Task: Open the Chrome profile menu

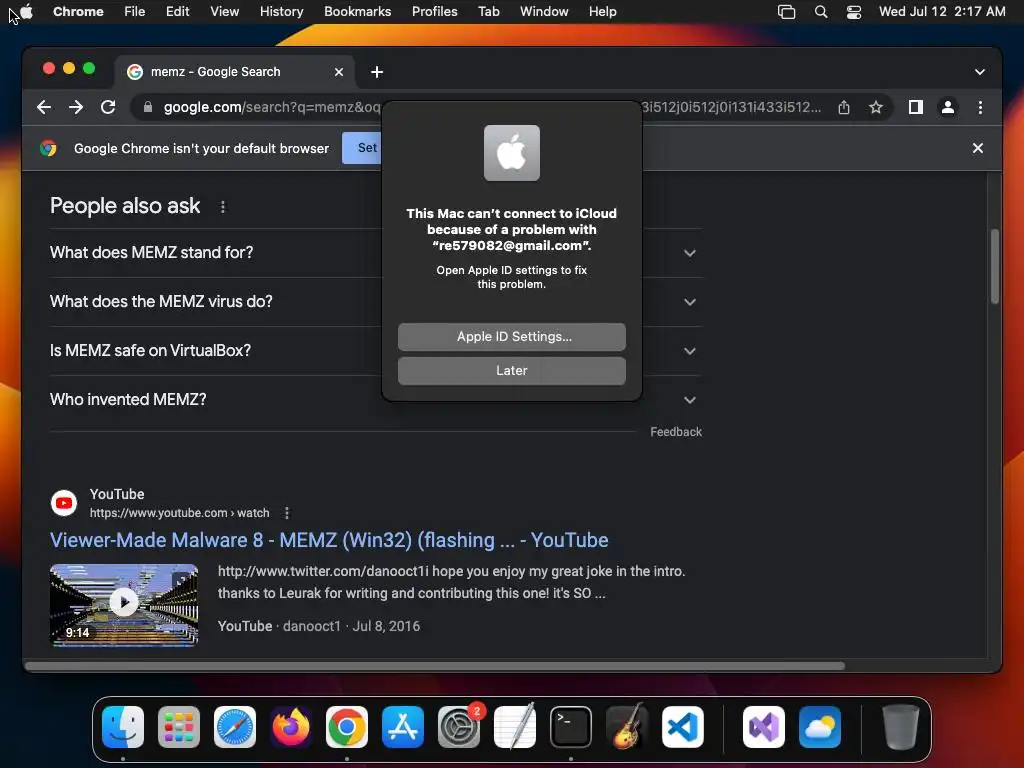Action: [948, 107]
